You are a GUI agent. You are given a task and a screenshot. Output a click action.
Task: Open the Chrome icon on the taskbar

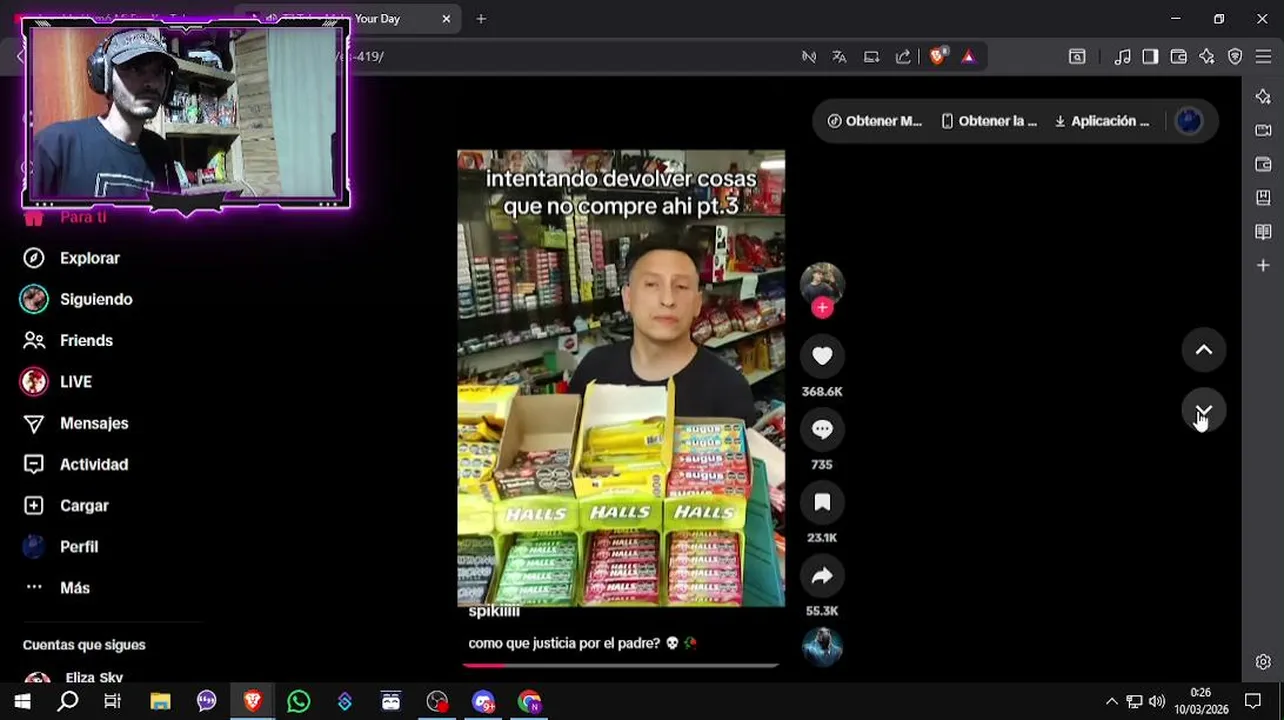529,702
